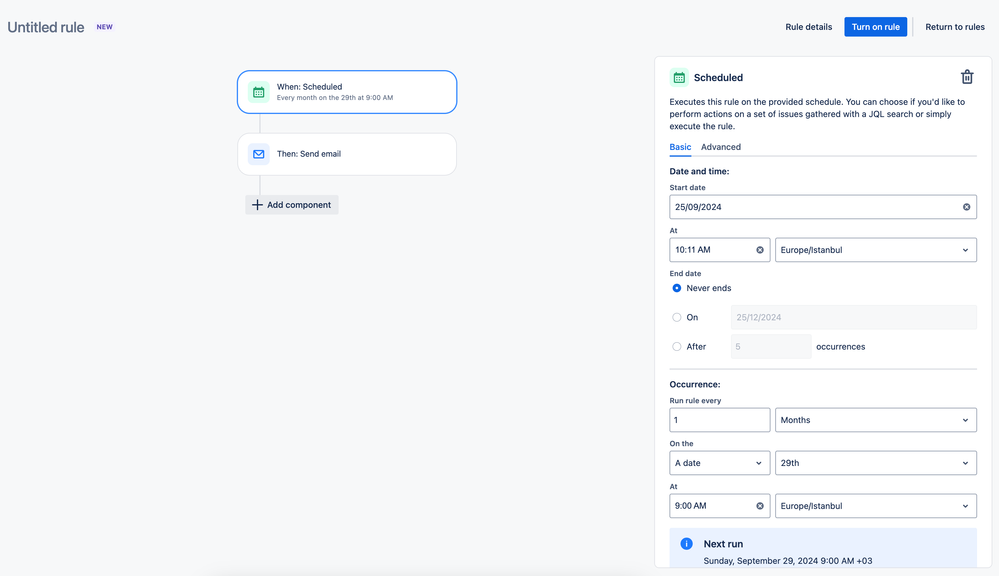Click the Run rule every number field
This screenshot has height=576, width=999.
point(719,420)
